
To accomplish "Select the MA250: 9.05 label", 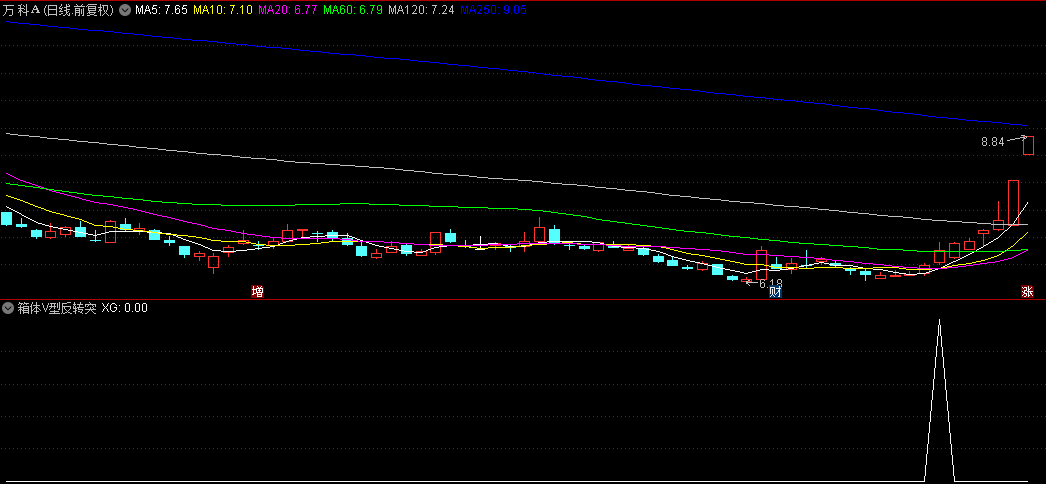I will click(494, 10).
